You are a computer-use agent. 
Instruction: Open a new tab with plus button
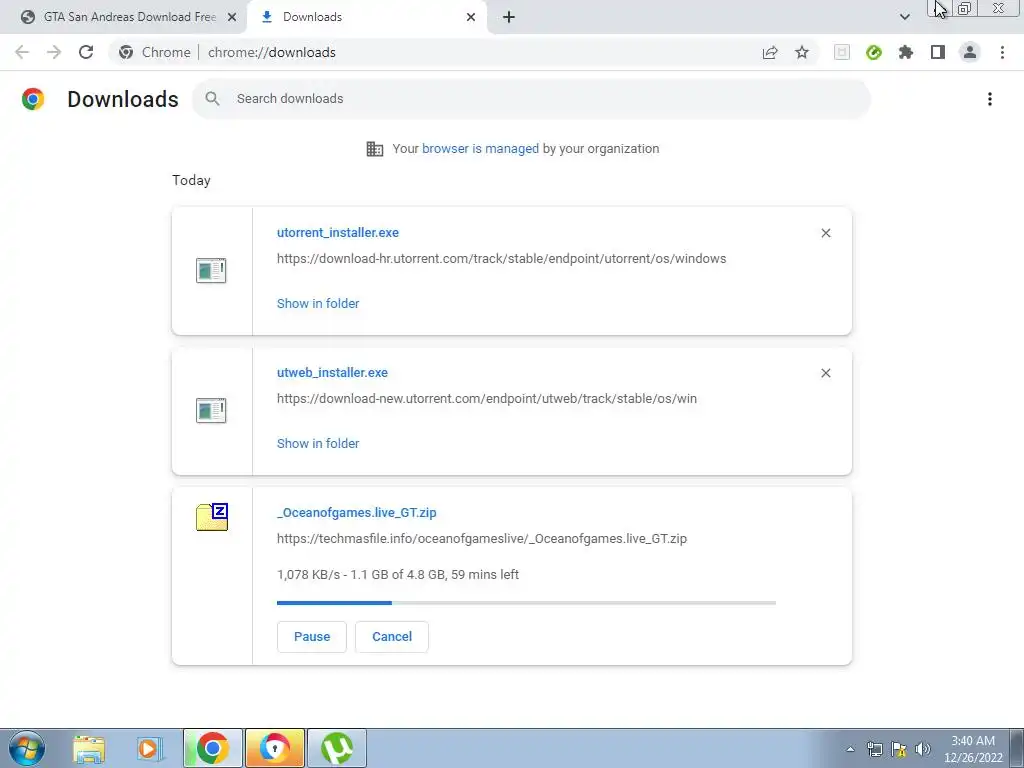509,17
